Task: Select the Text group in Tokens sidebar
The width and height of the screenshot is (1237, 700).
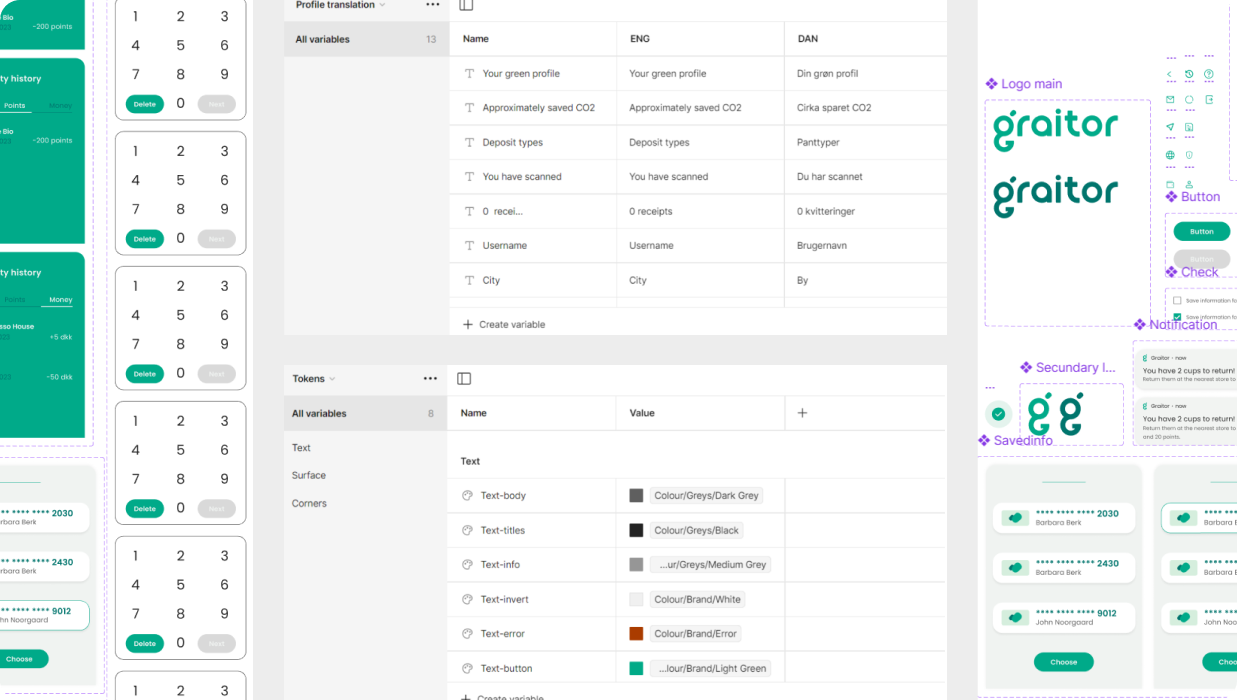Action: click(301, 448)
